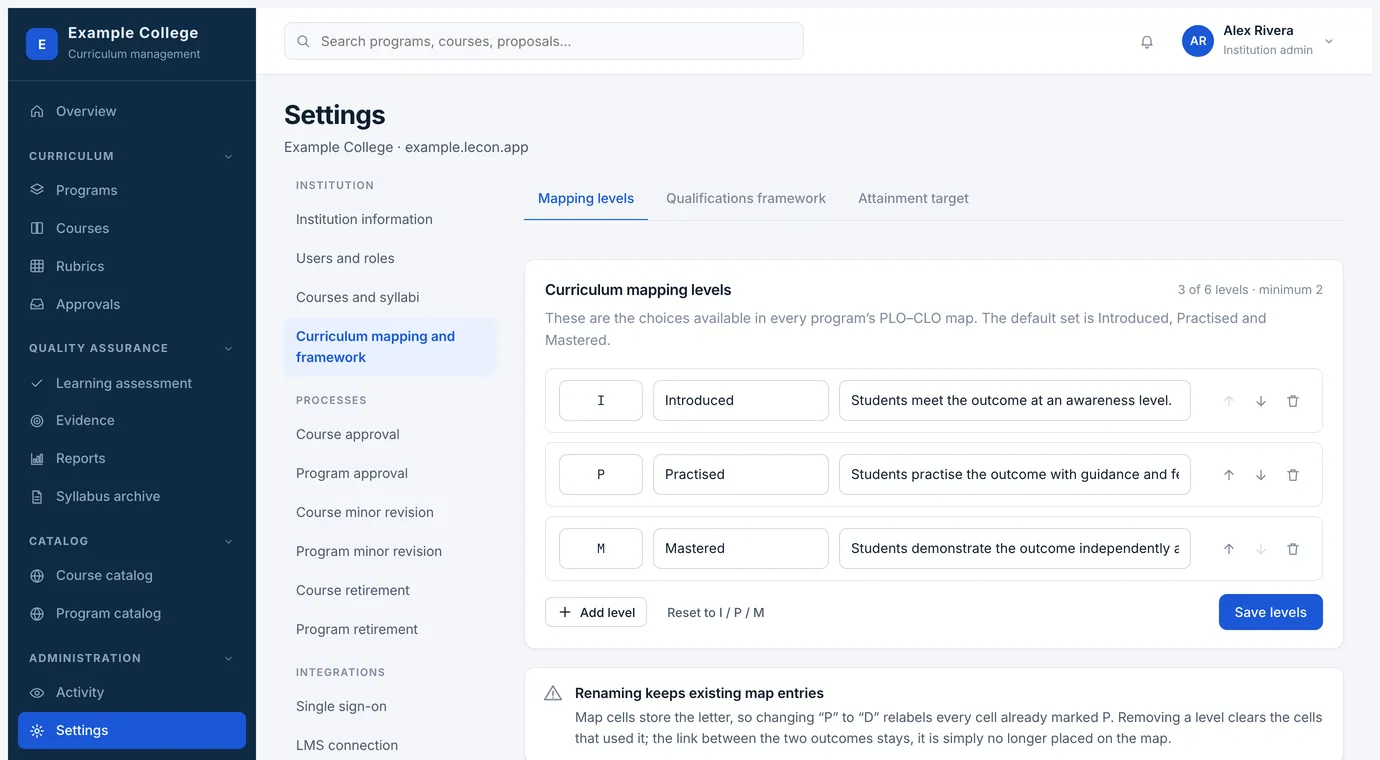Click the Programs layers icon
The width and height of the screenshot is (1380, 760).
tap(37, 190)
